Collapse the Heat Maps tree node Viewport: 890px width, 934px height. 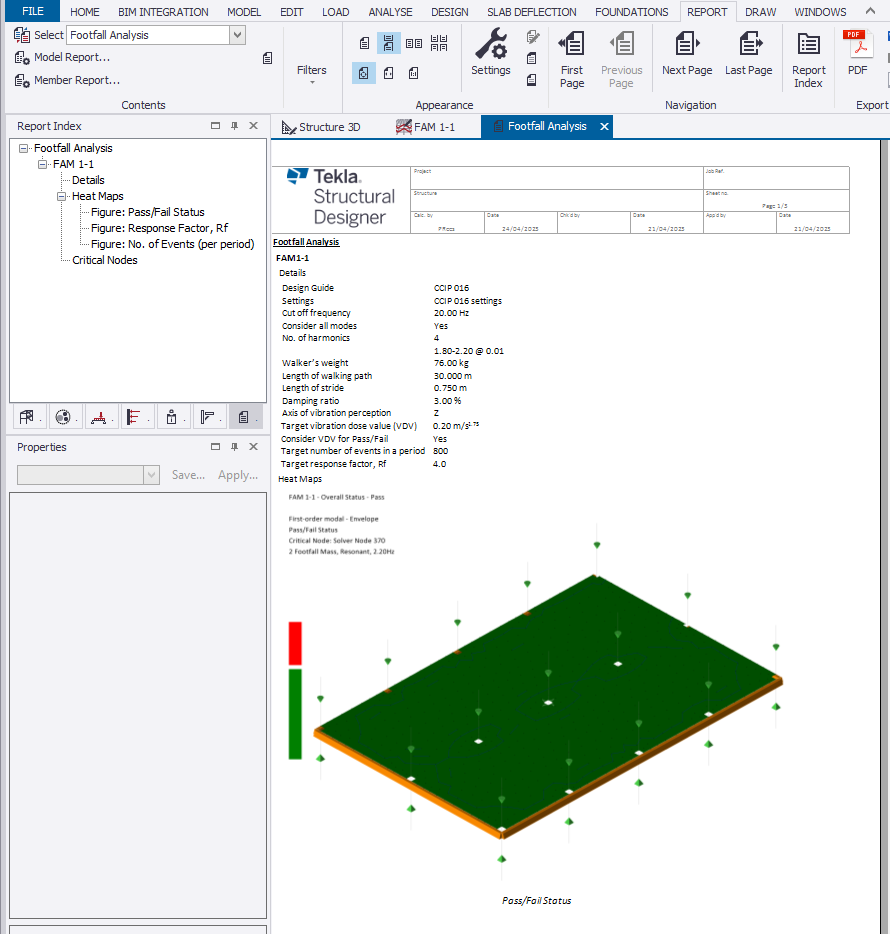pyautogui.click(x=62, y=197)
